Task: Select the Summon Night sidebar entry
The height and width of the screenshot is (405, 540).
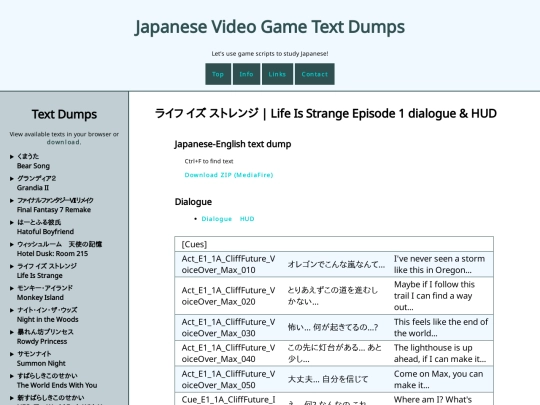Action: coord(41,359)
